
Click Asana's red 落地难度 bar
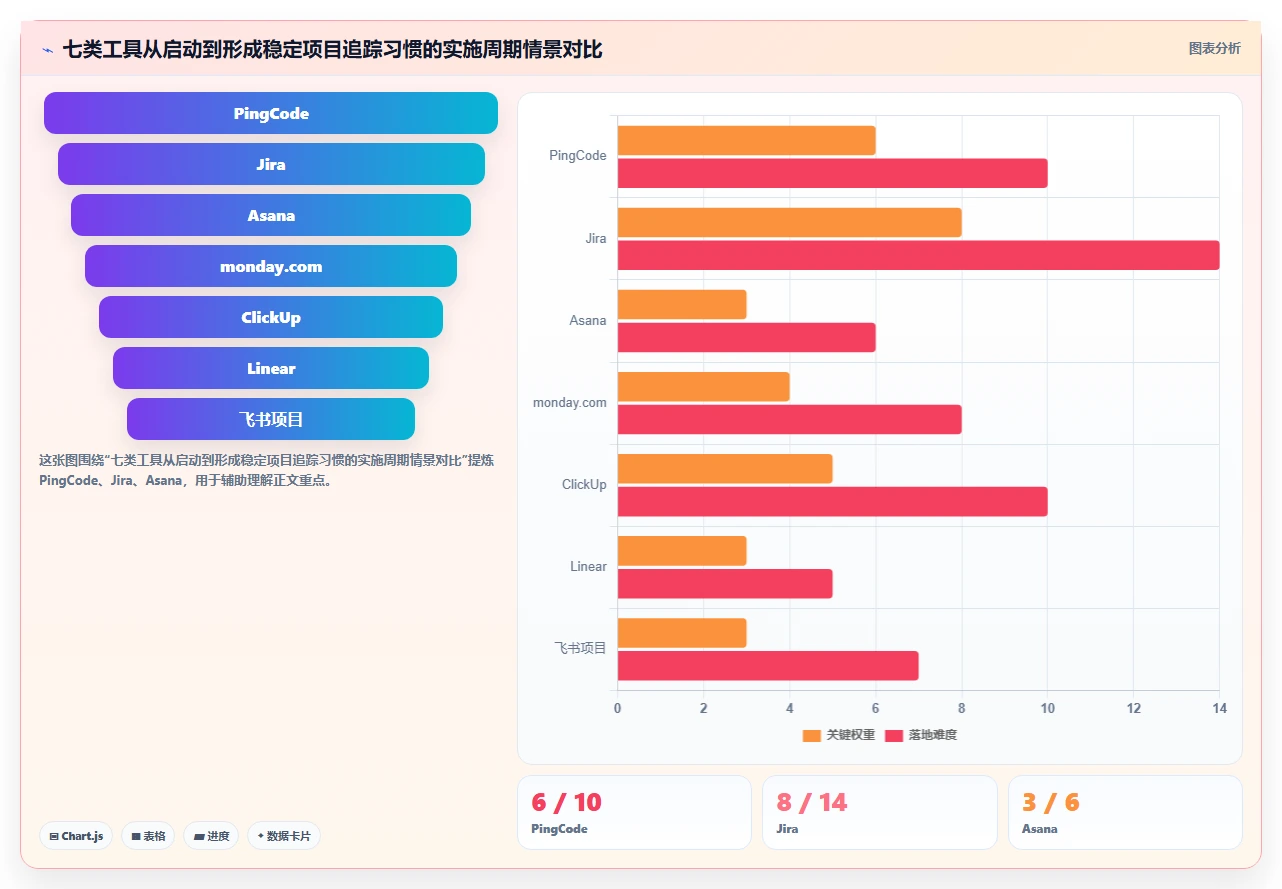tap(746, 337)
